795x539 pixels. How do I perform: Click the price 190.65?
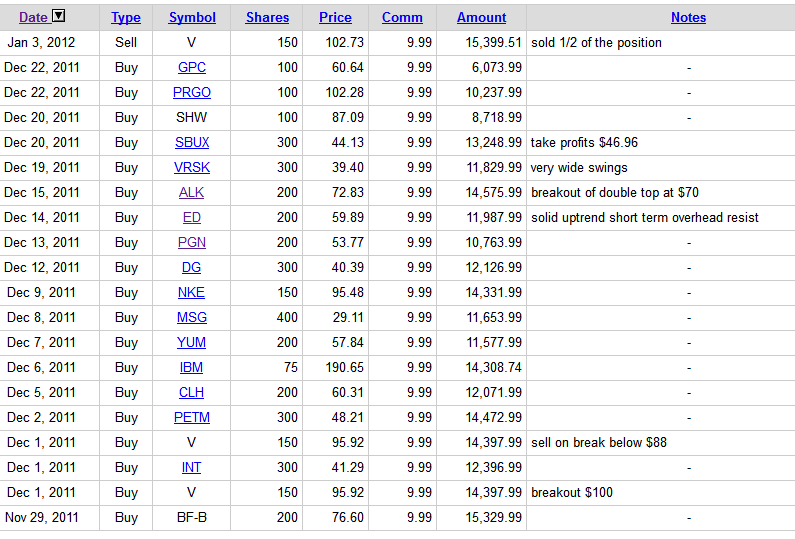(344, 368)
